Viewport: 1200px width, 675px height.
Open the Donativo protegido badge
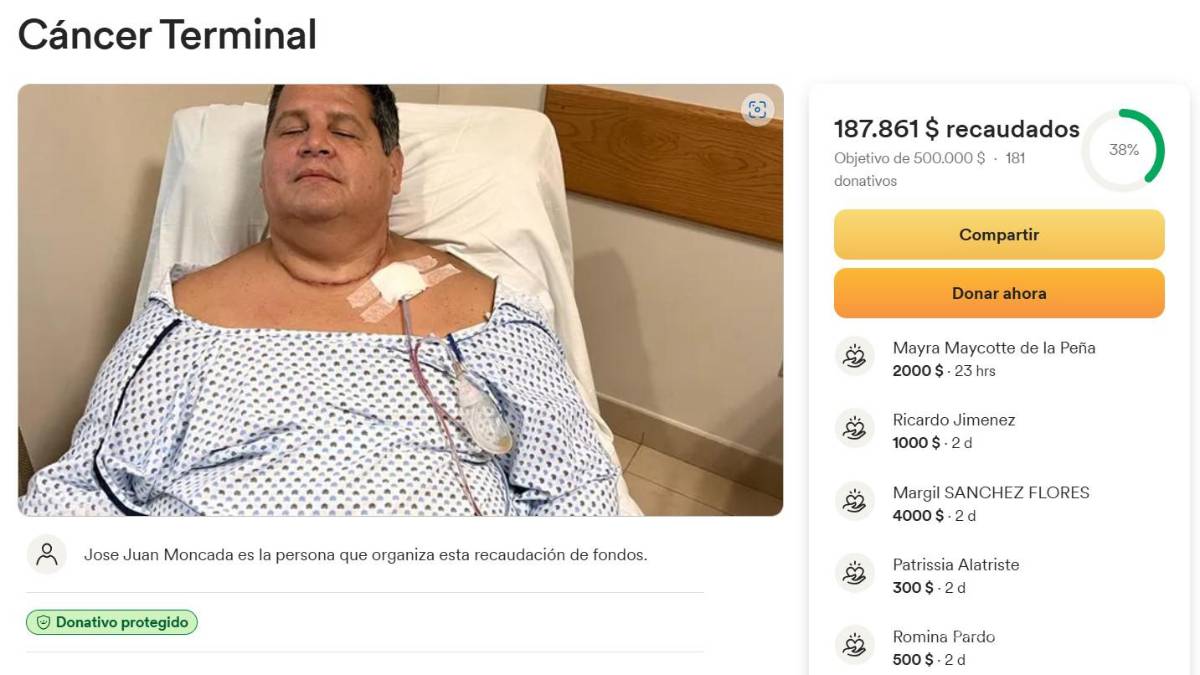pyautogui.click(x=112, y=622)
